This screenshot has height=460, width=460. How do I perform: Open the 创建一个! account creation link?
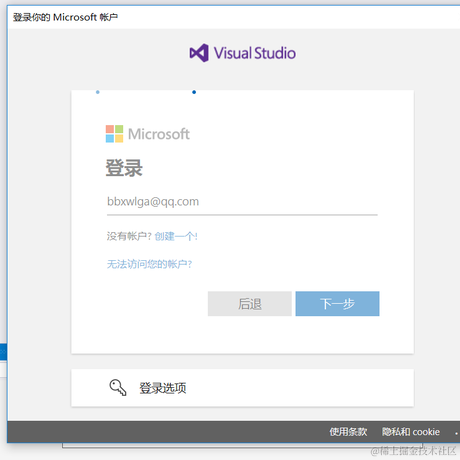coord(176,236)
